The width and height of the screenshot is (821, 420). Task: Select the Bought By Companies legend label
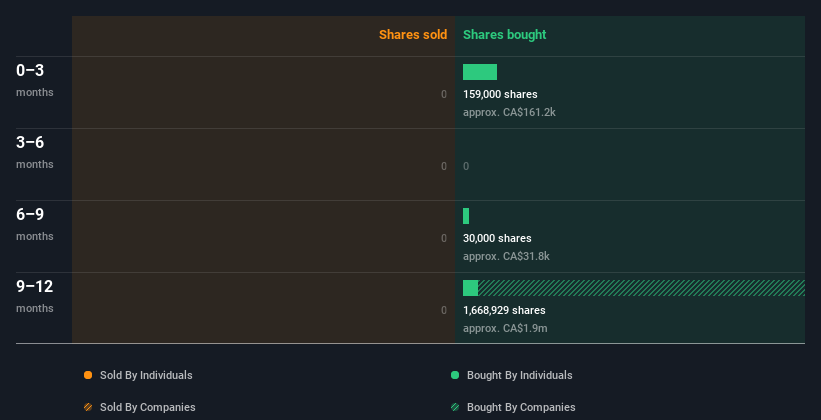pyautogui.click(x=521, y=407)
